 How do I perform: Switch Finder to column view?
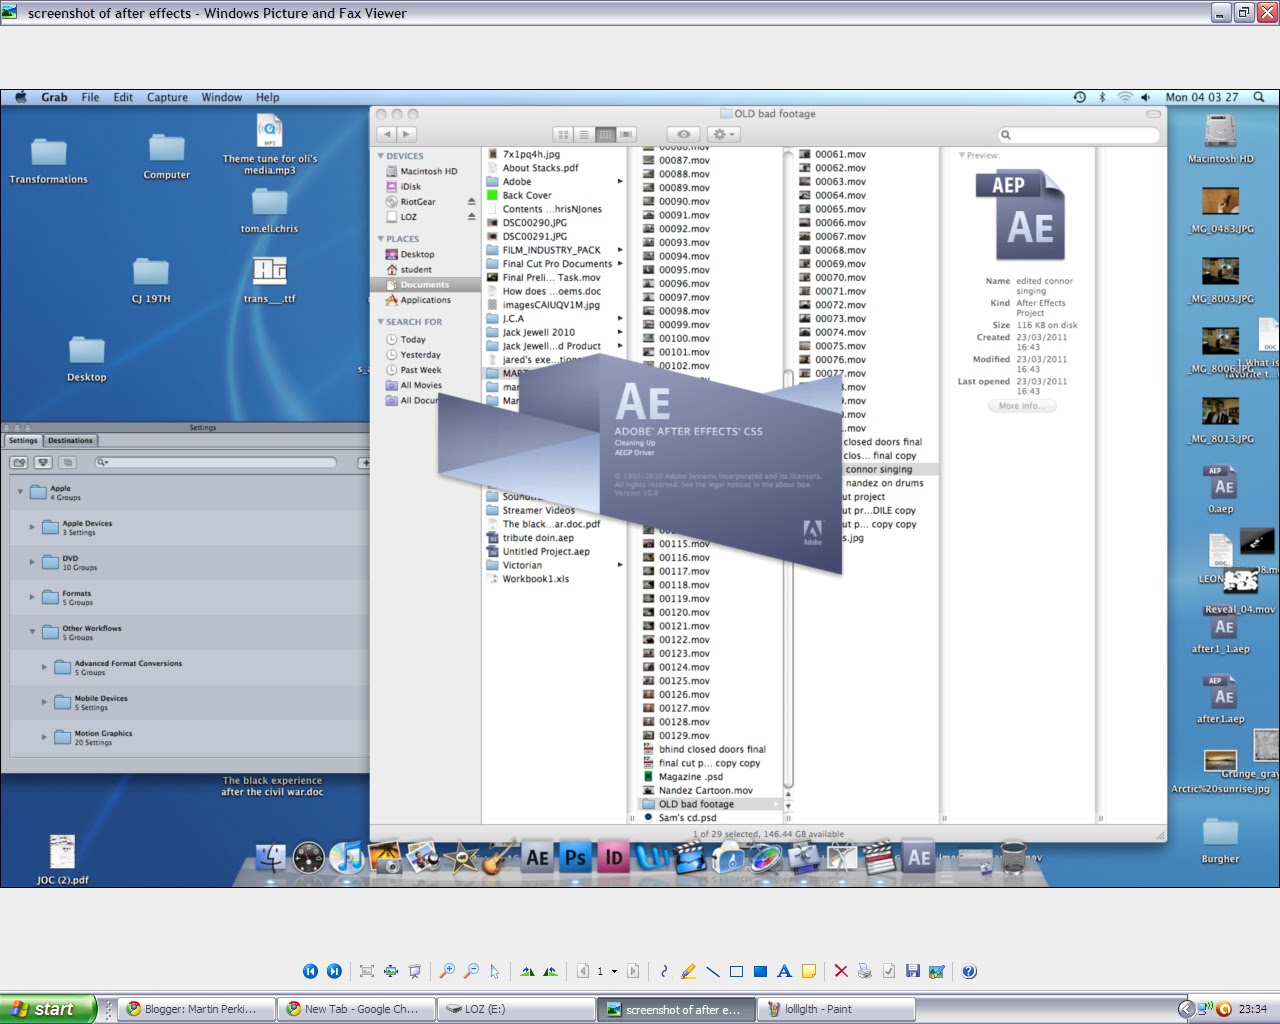click(605, 134)
